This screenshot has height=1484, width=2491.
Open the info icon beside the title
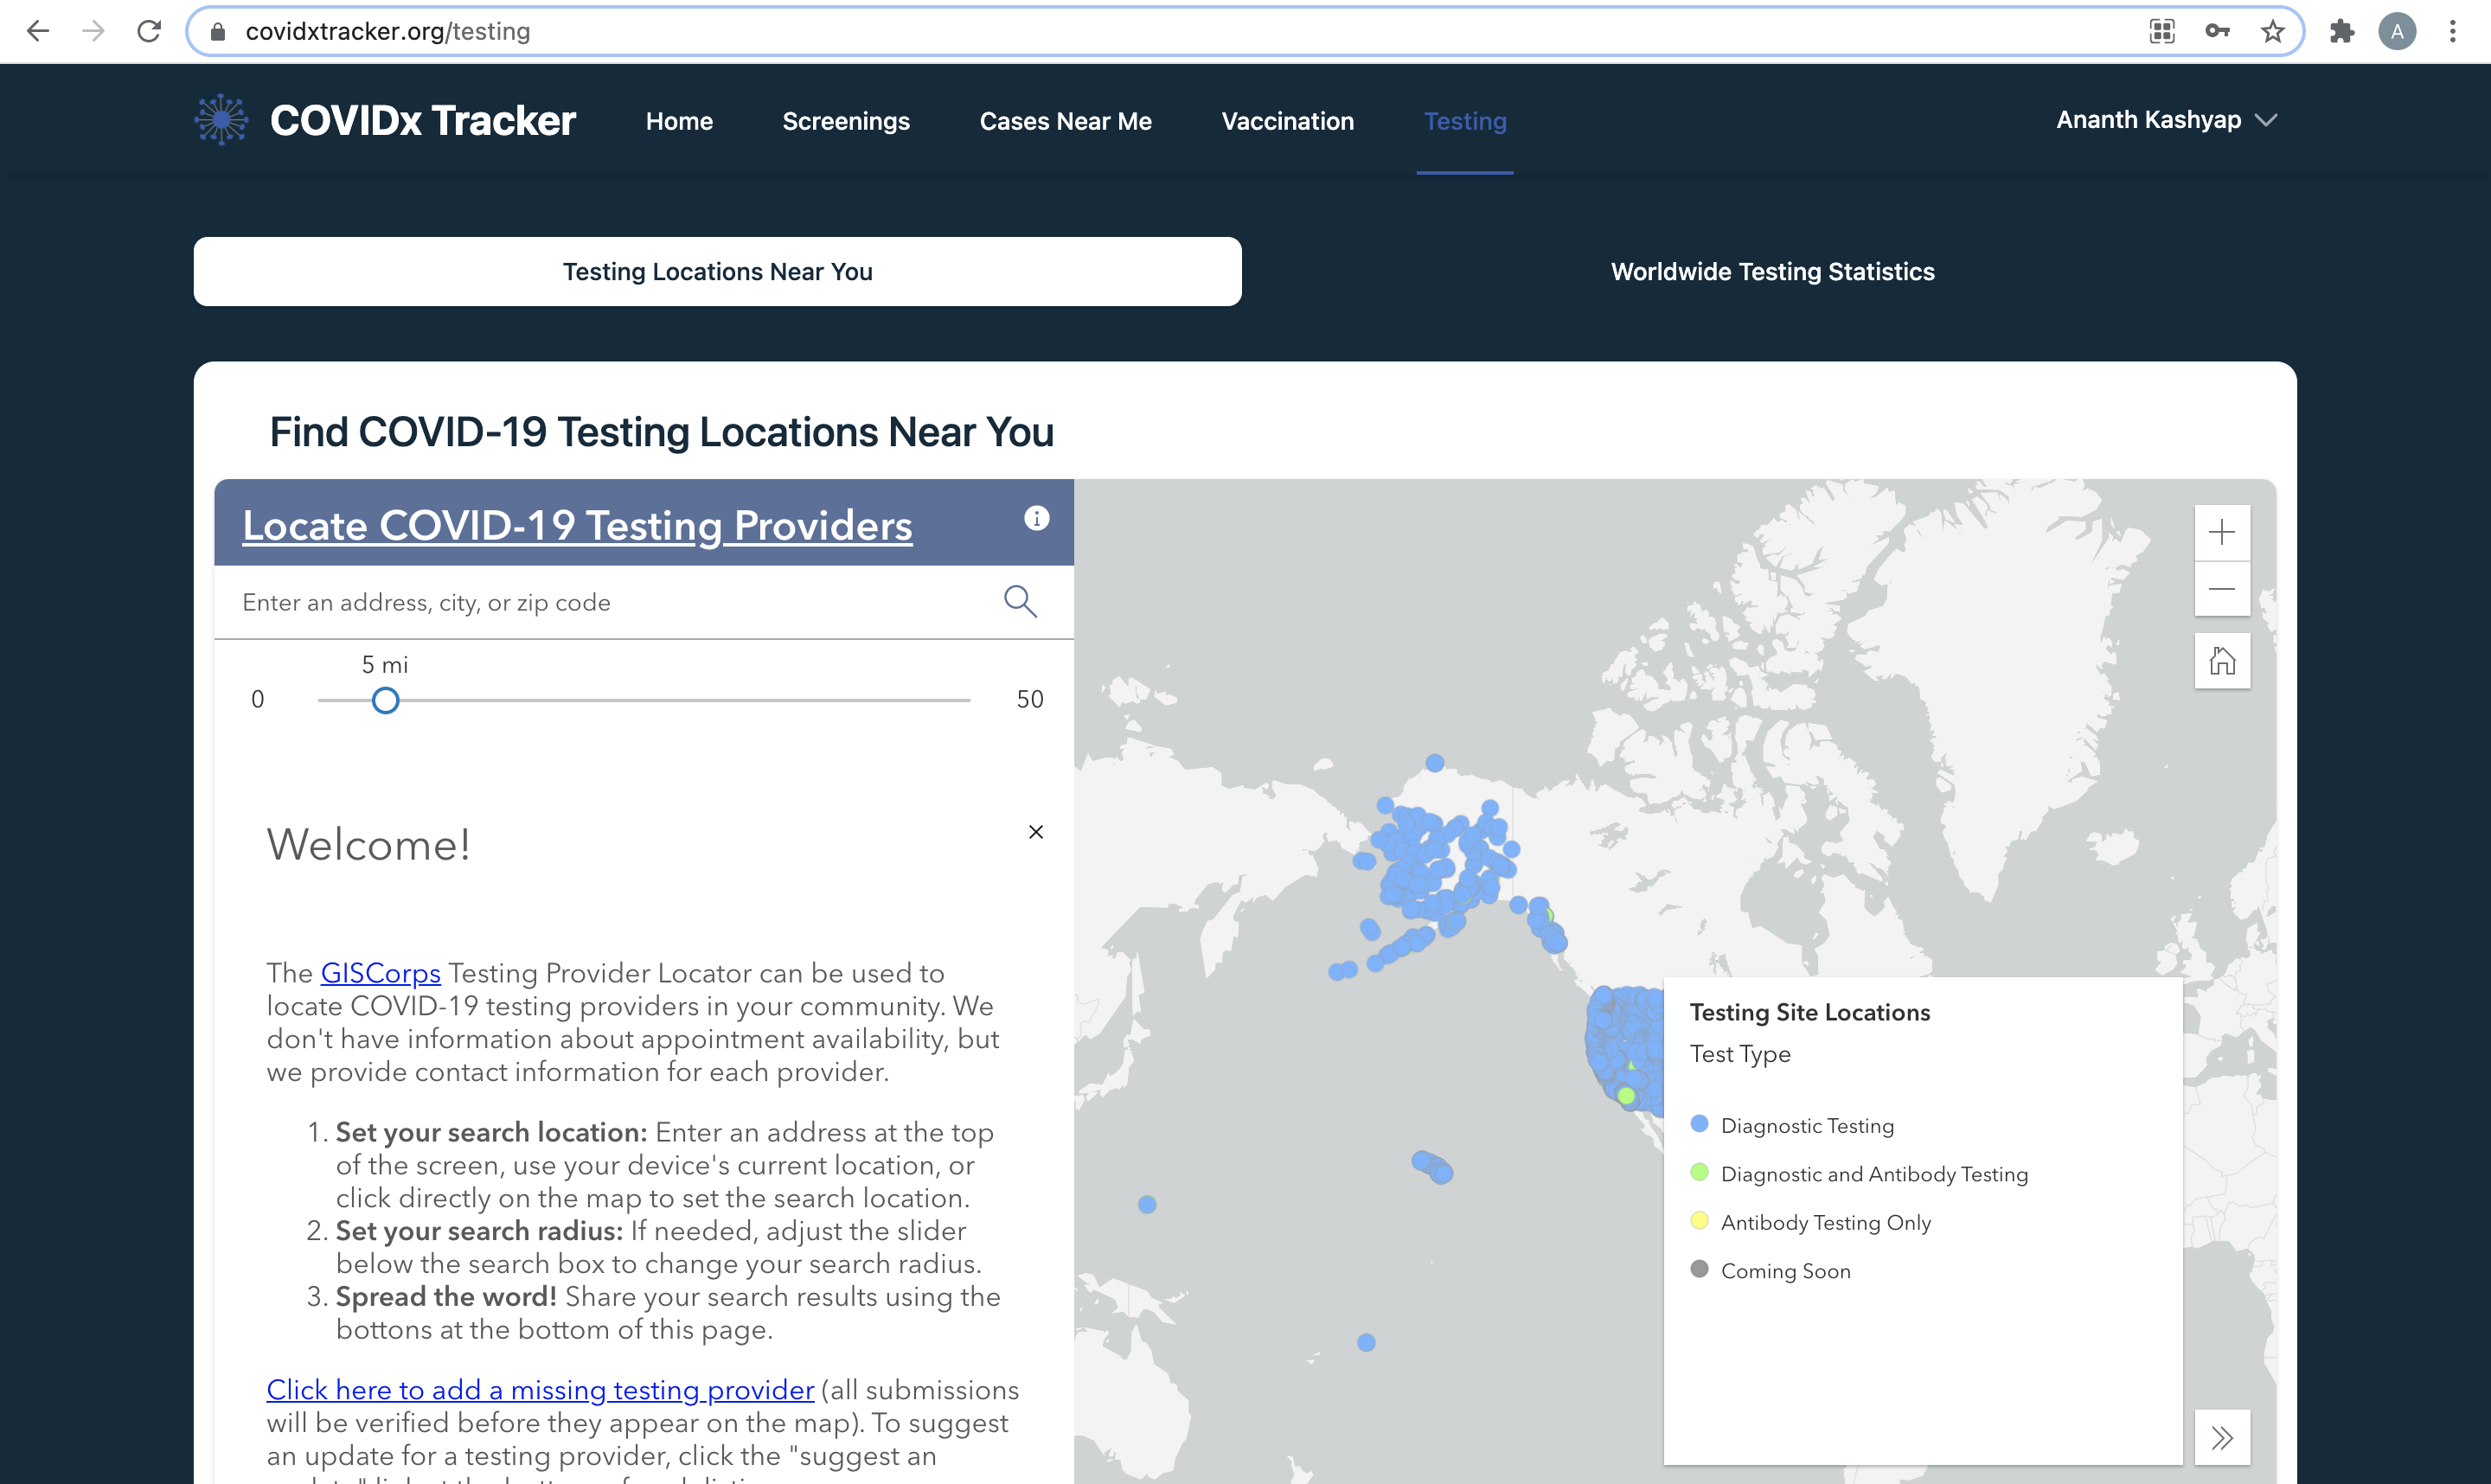click(1036, 518)
